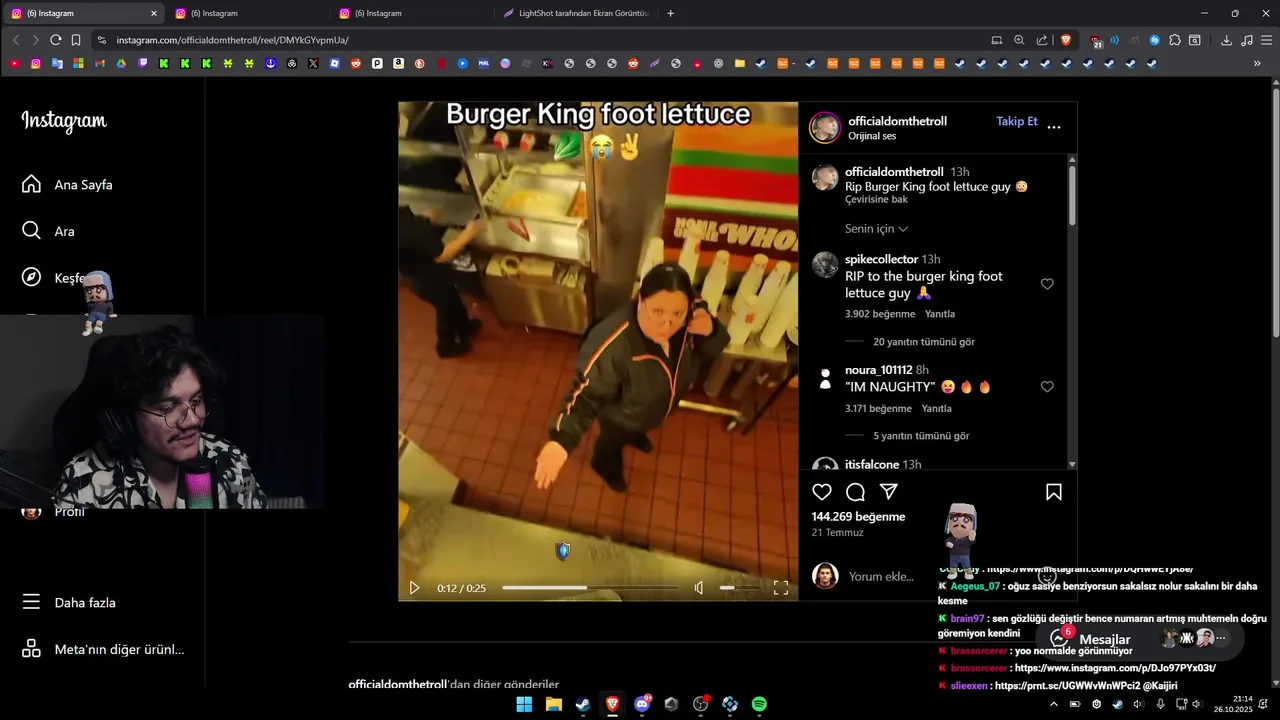Open Spotify from taskbar

click(759, 704)
